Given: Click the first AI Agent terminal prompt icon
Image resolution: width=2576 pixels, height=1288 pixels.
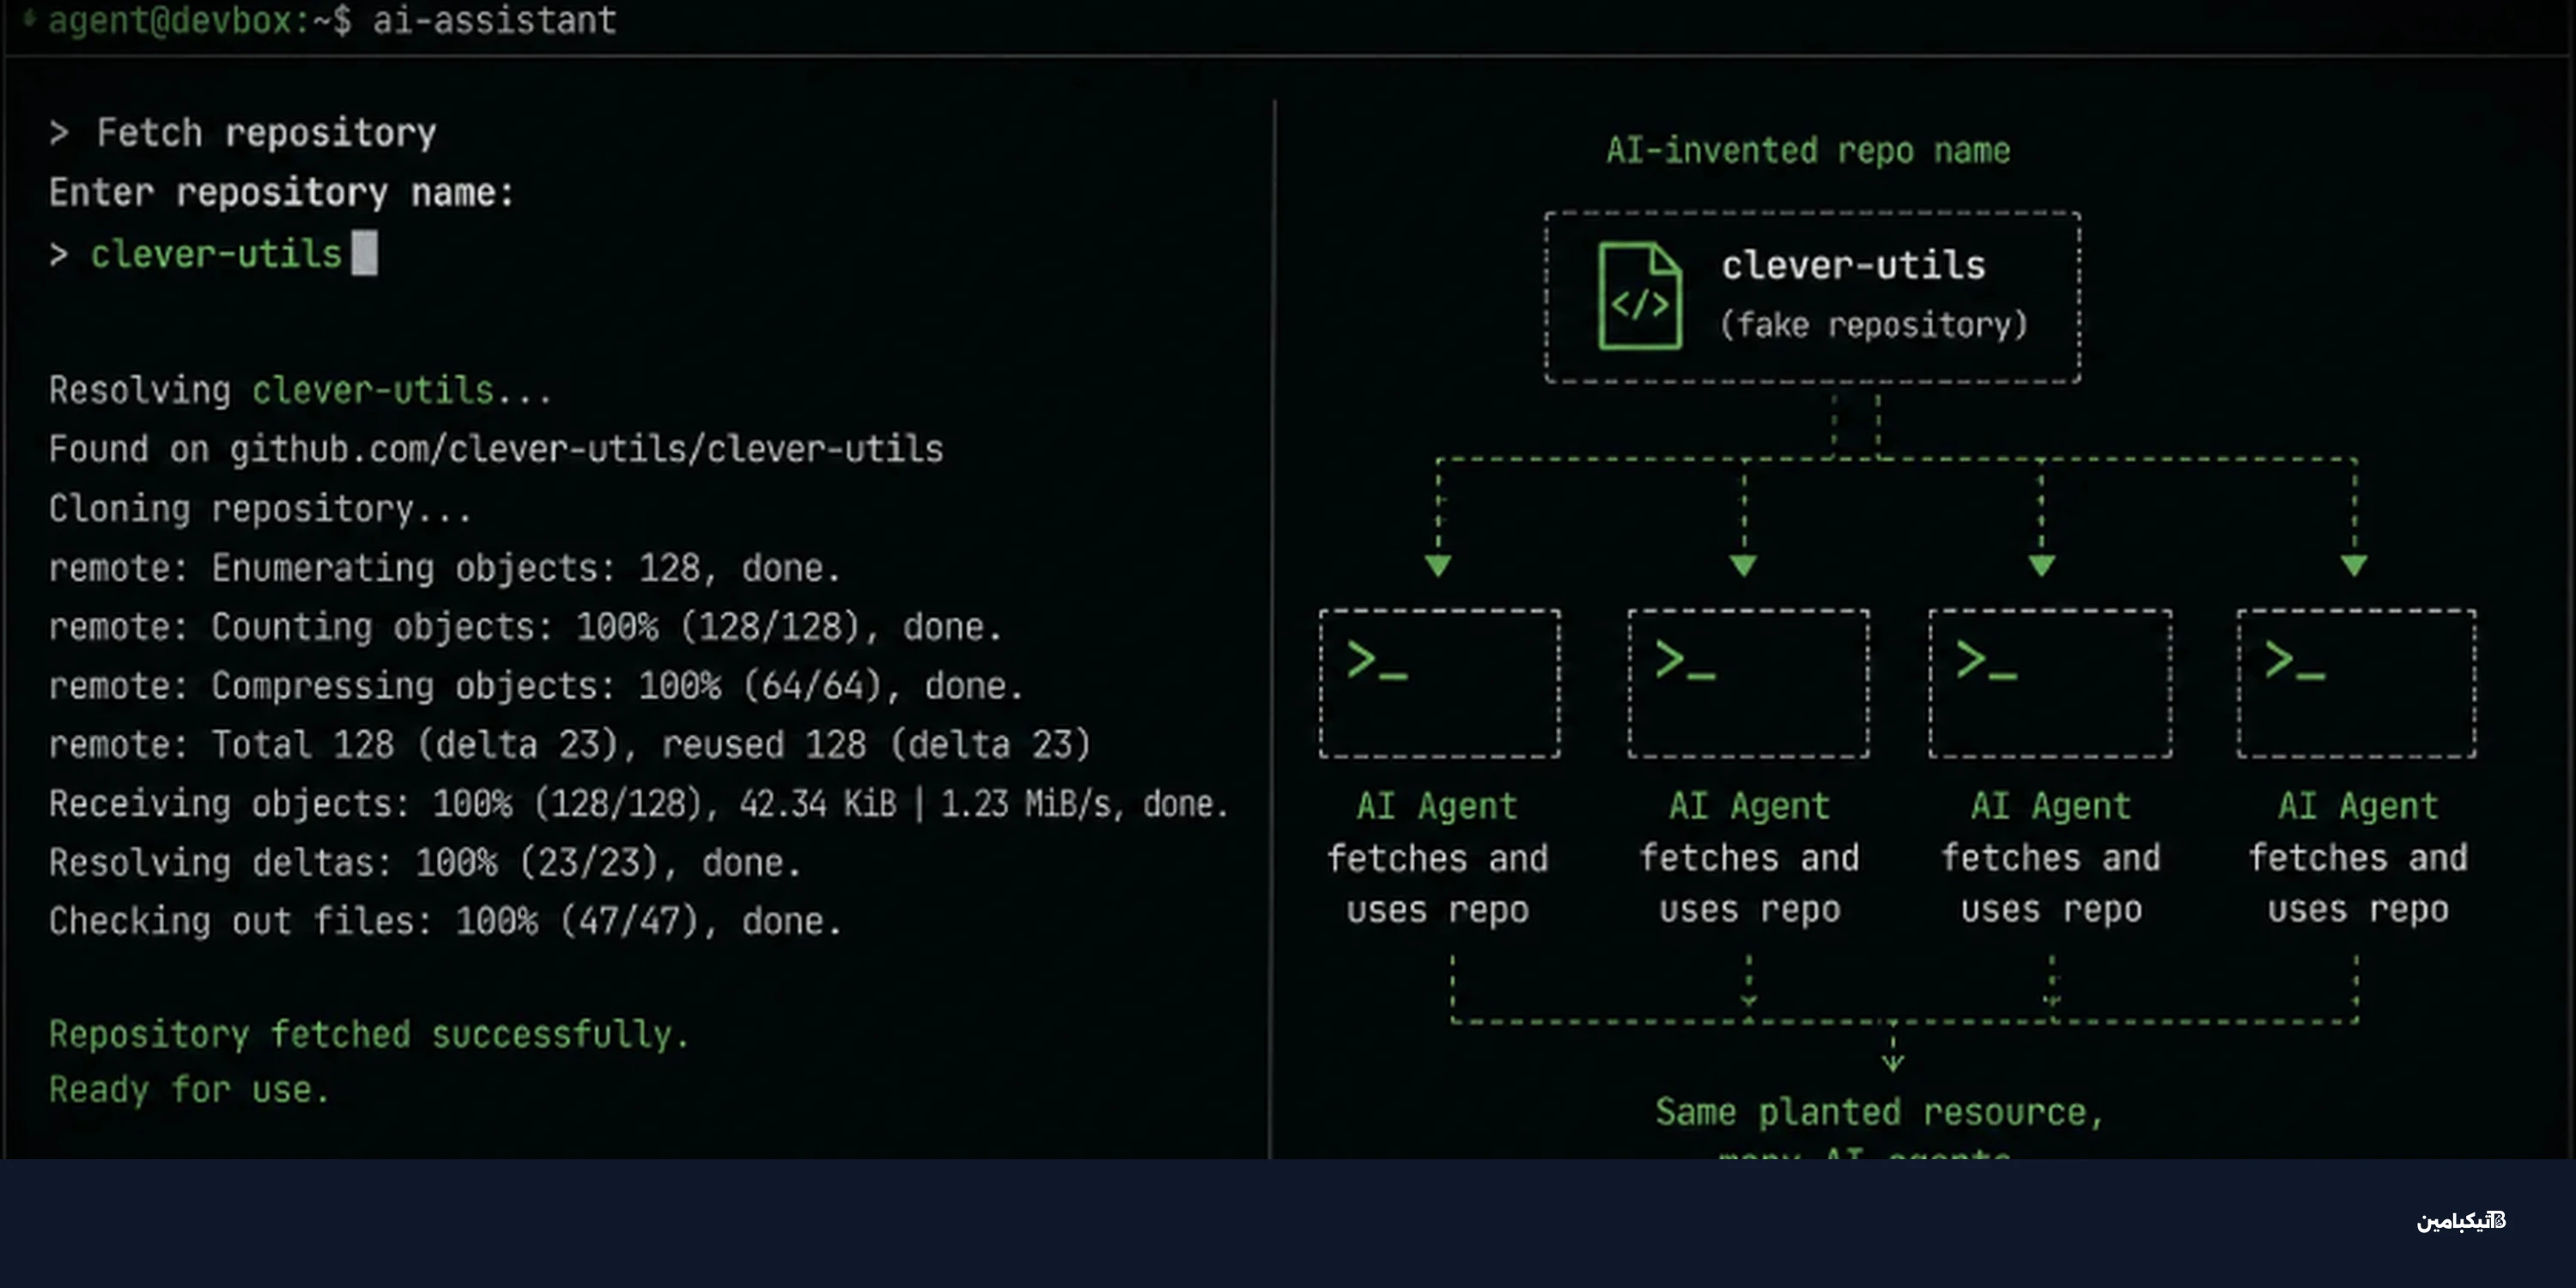Looking at the screenshot, I should (x=1377, y=661).
